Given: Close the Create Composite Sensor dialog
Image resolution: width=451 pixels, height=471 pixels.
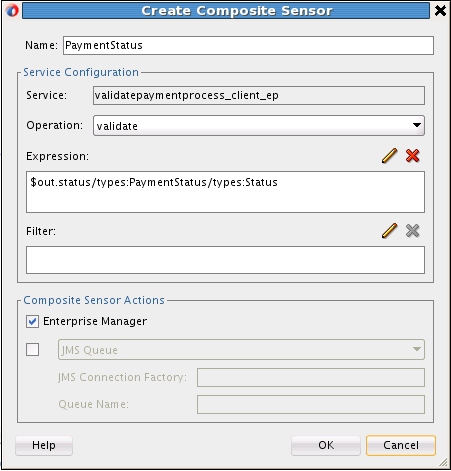Looking at the screenshot, I should coord(440,11).
